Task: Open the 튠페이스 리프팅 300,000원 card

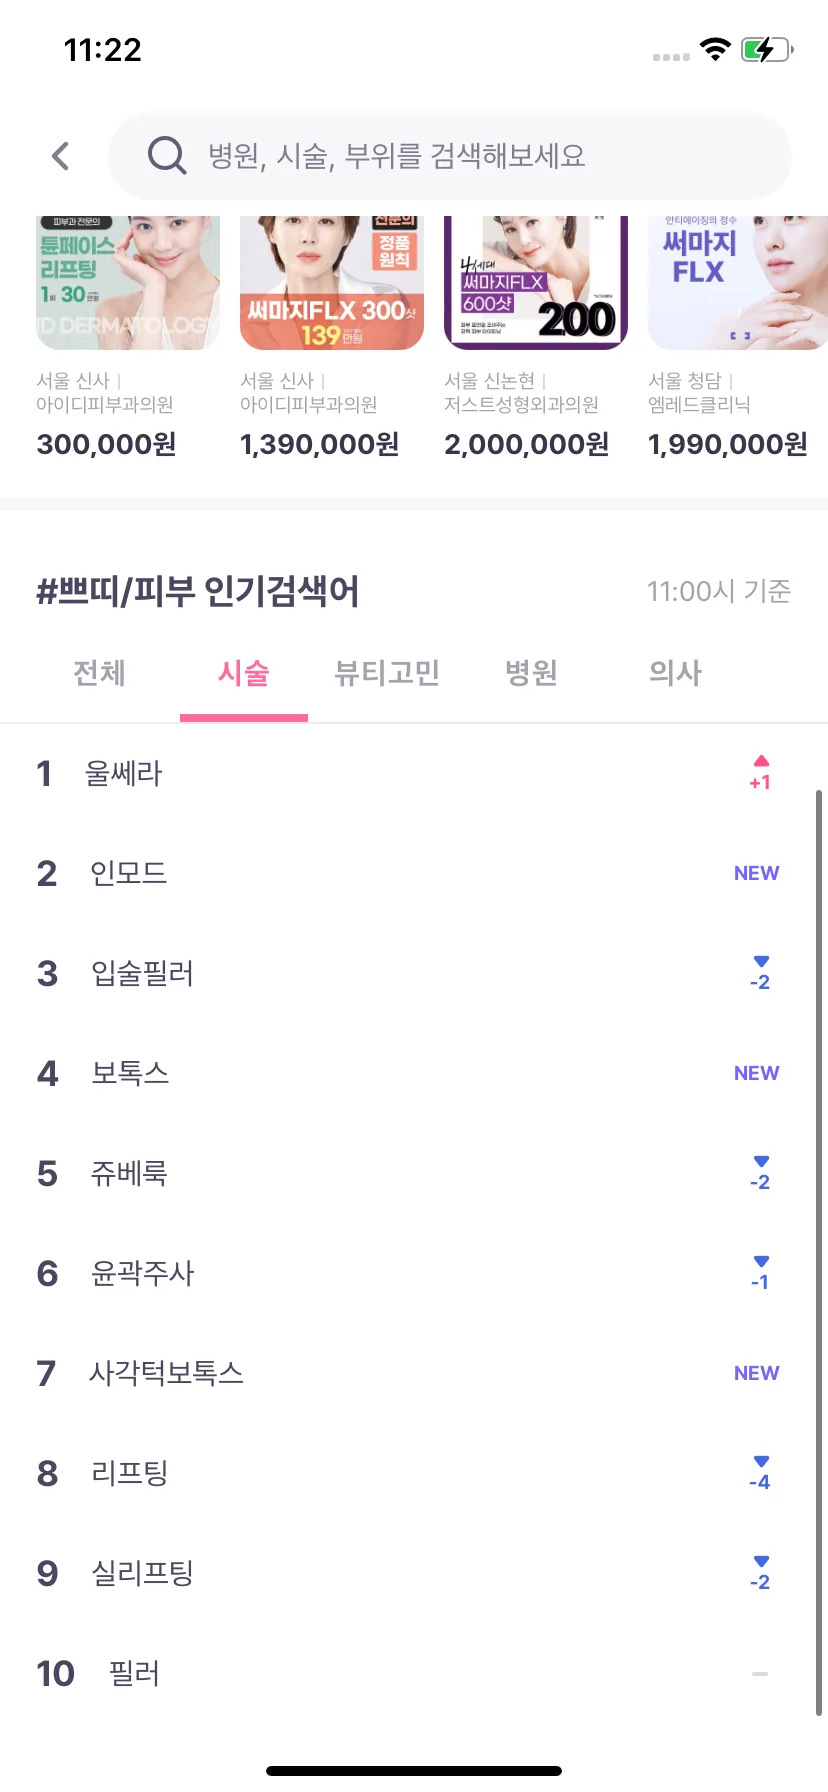Action: (128, 337)
